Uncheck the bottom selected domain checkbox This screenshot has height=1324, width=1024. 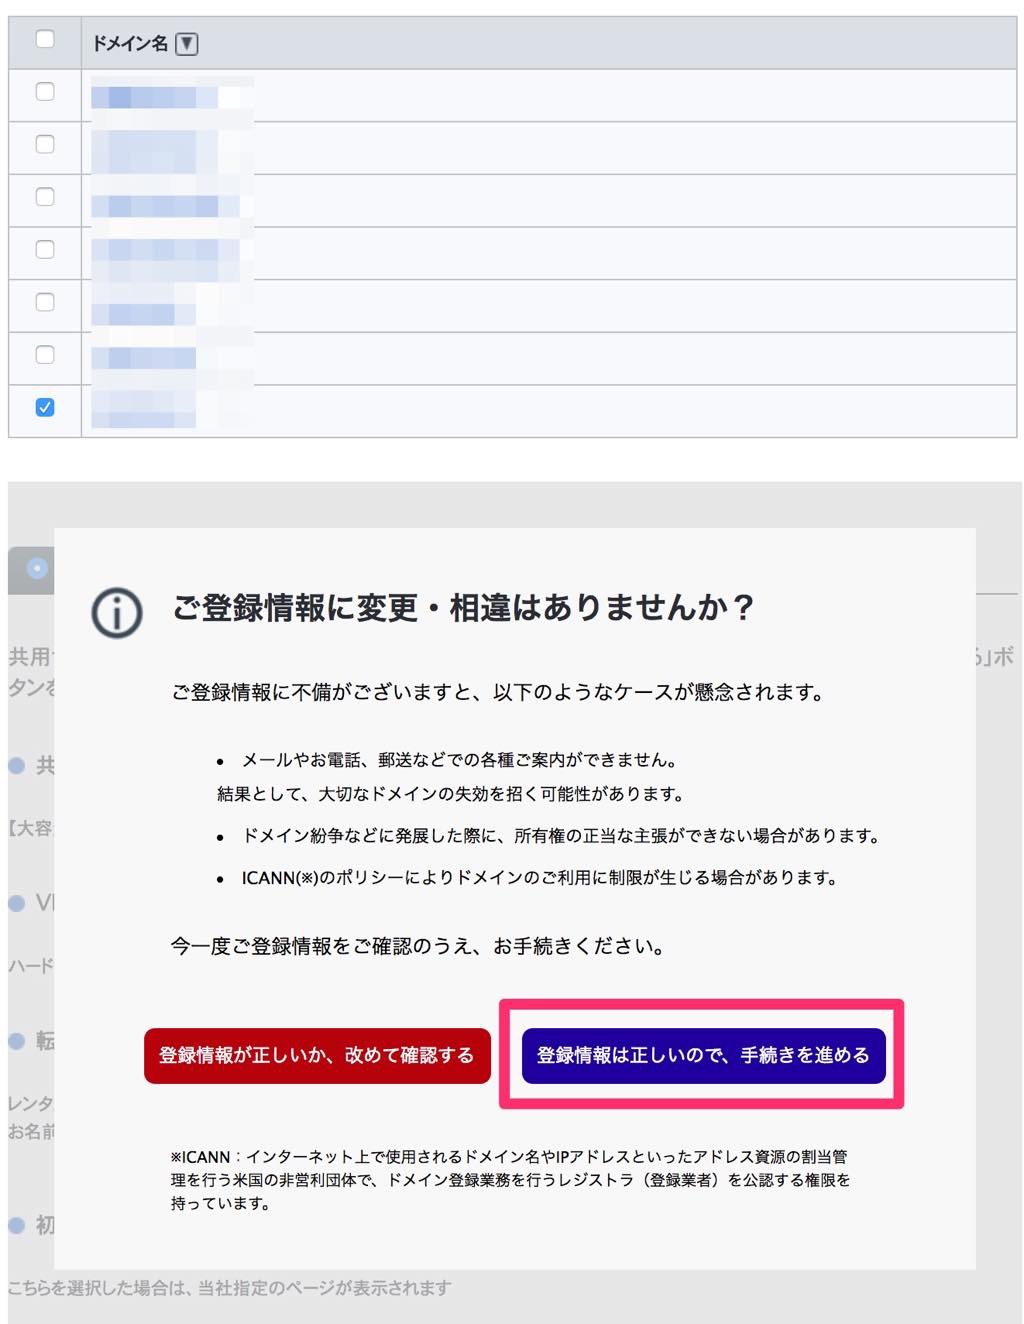click(44, 408)
